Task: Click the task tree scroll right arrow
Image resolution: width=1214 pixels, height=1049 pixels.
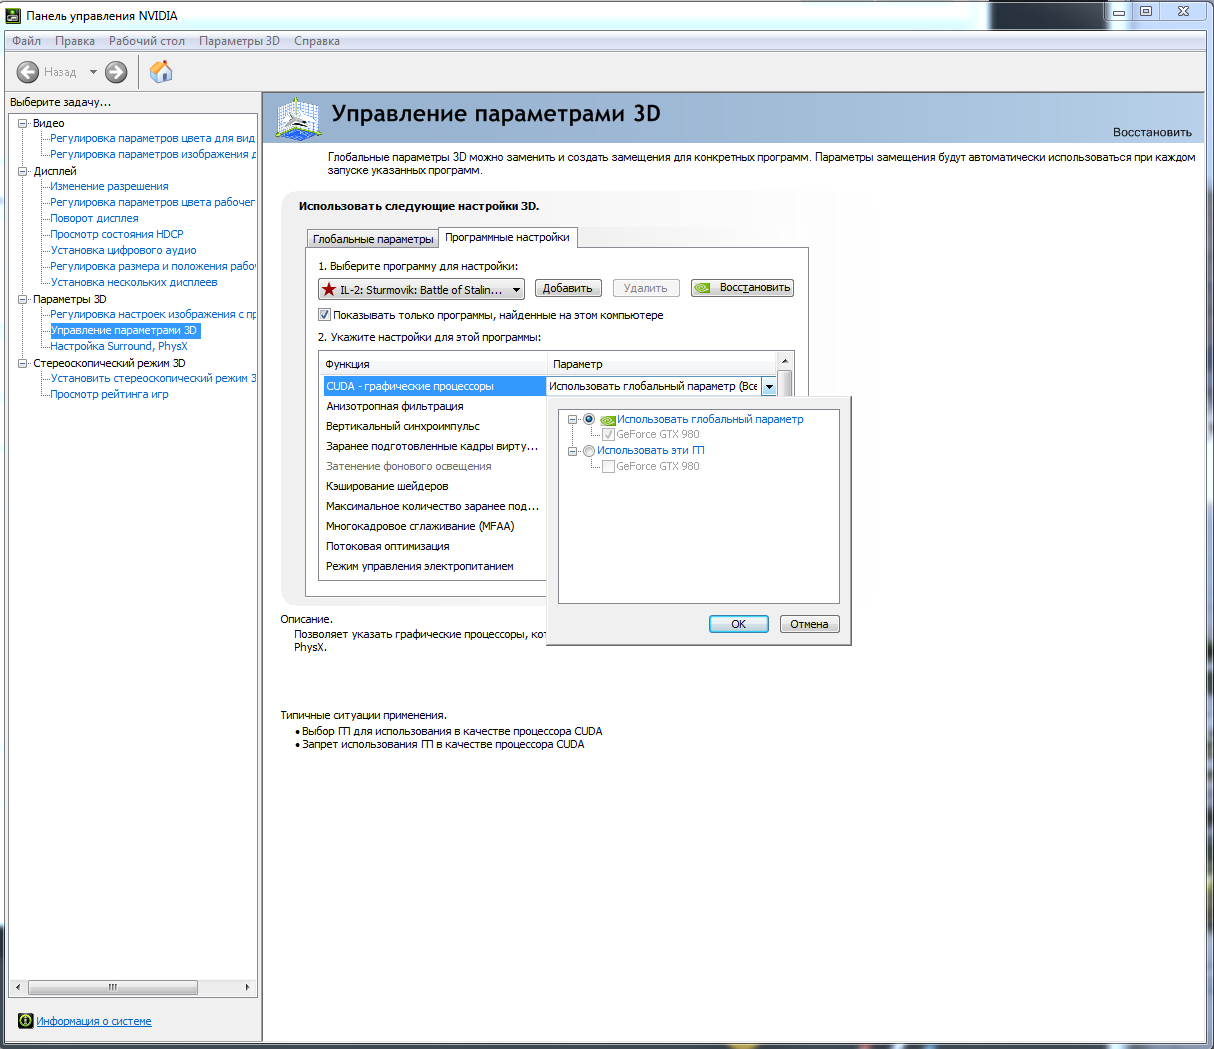Action: click(248, 987)
